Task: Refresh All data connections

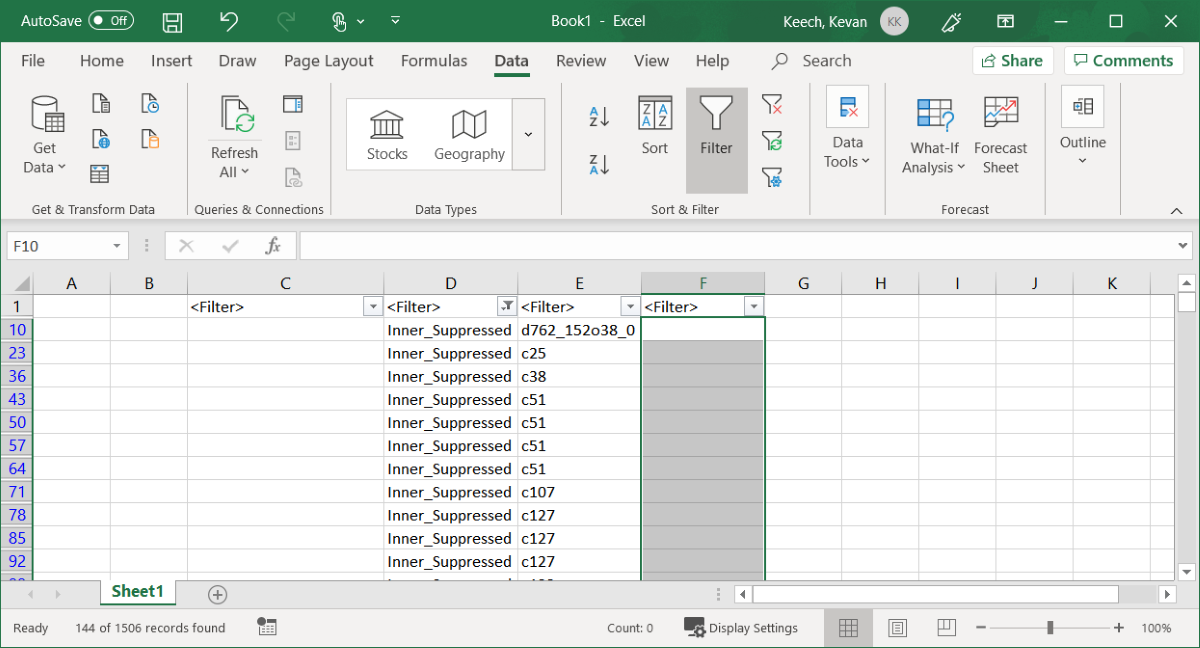Action: tap(235, 137)
